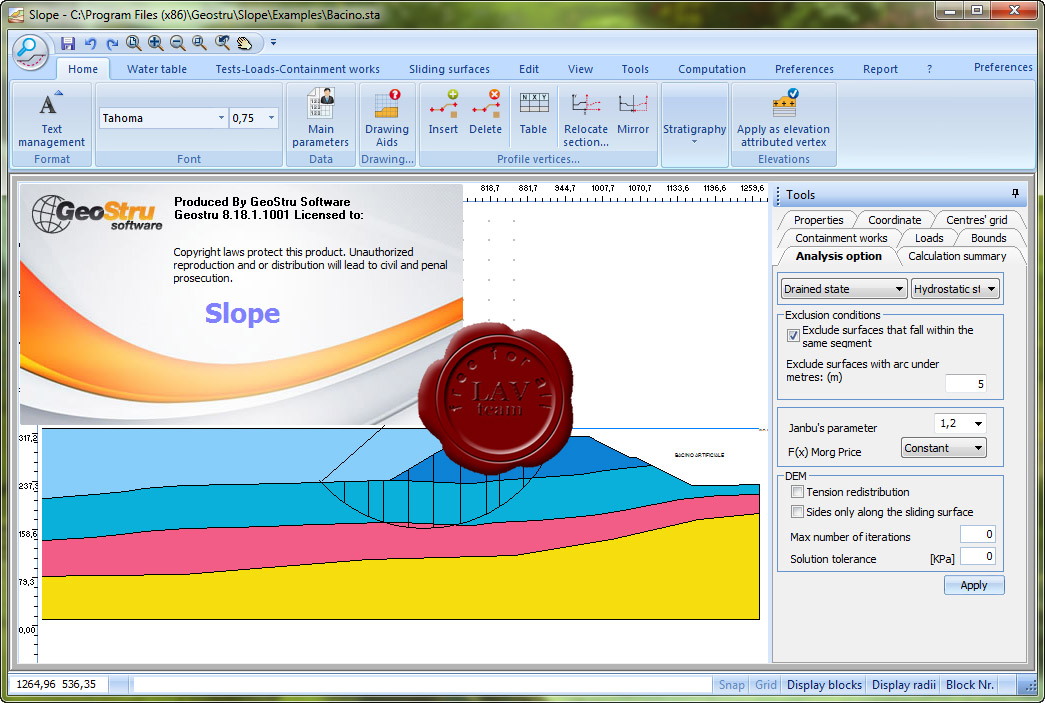The width and height of the screenshot is (1045, 703).
Task: Edit Max number of iterations field
Action: click(977, 534)
